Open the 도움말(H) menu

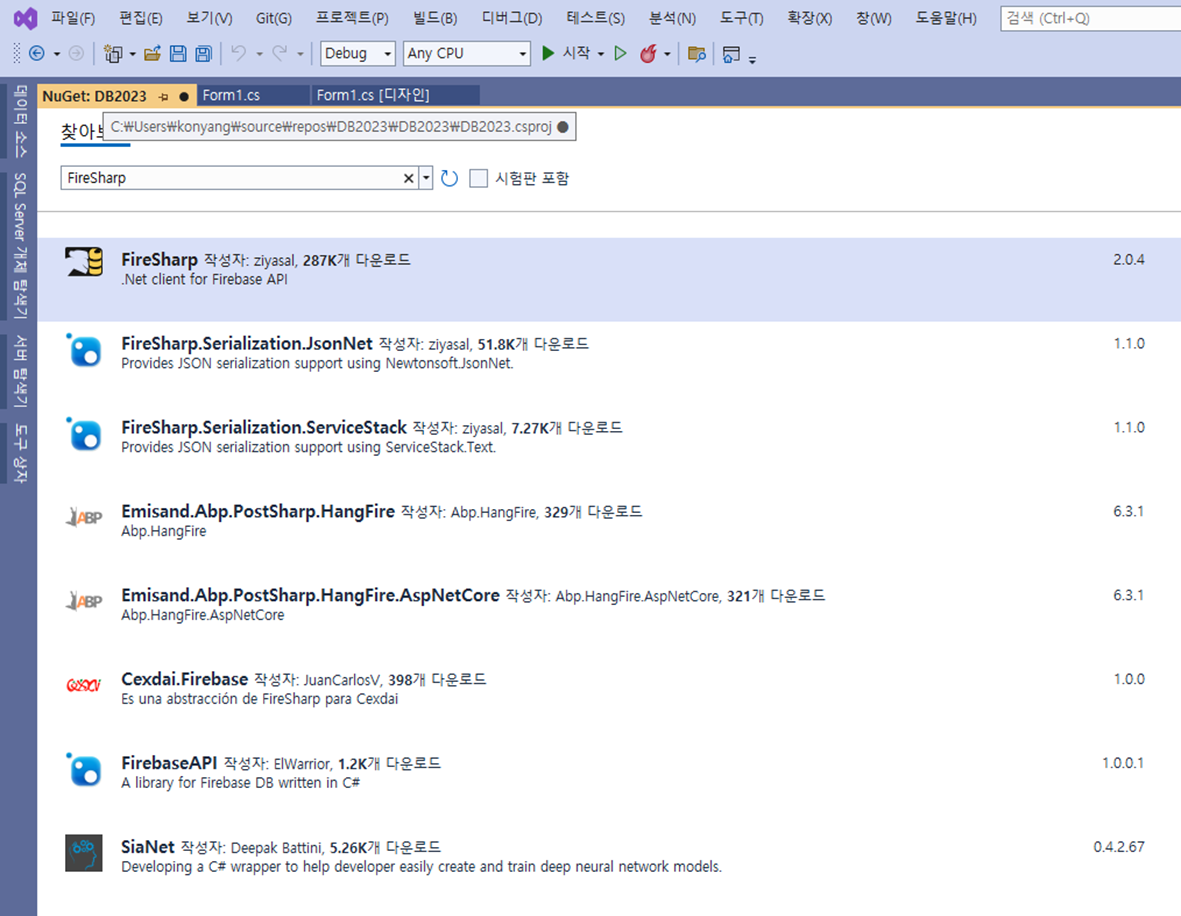(x=946, y=18)
